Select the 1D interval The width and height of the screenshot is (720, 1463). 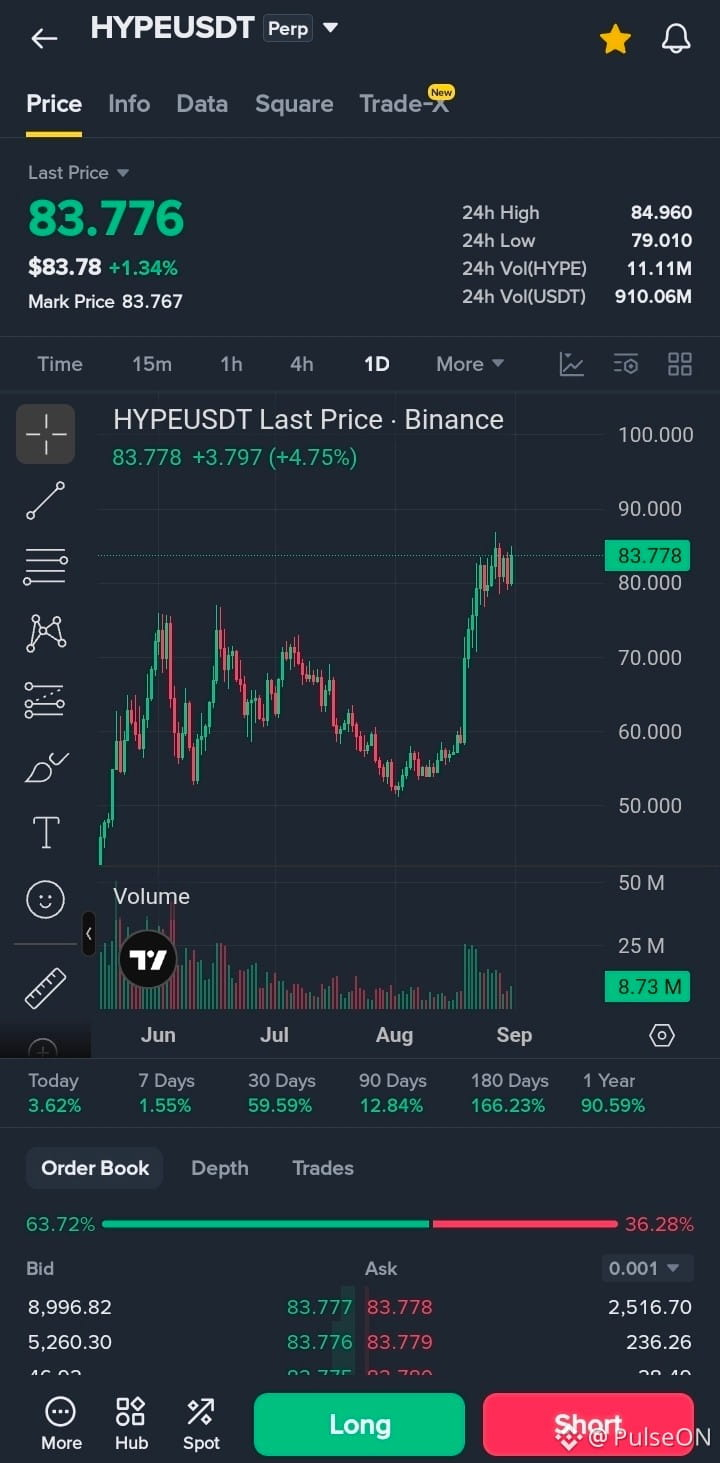point(376,364)
